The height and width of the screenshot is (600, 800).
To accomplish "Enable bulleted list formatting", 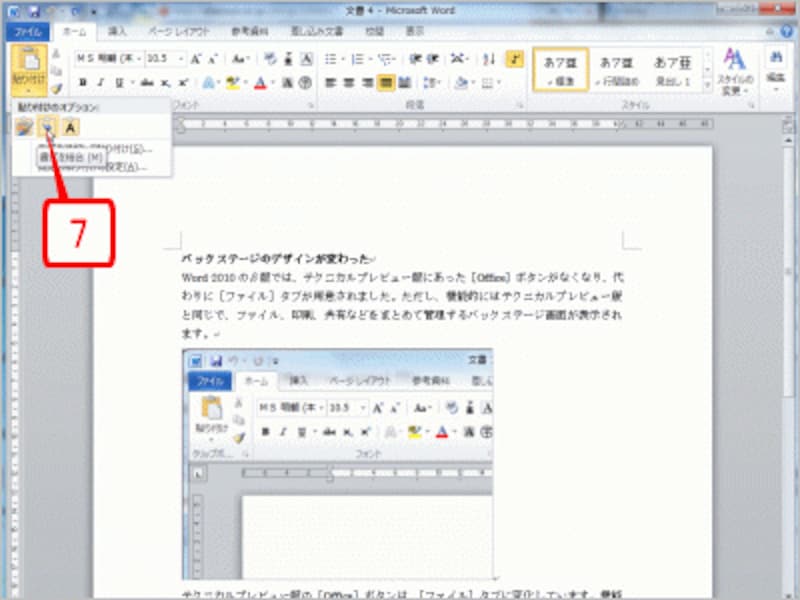I will point(331,58).
